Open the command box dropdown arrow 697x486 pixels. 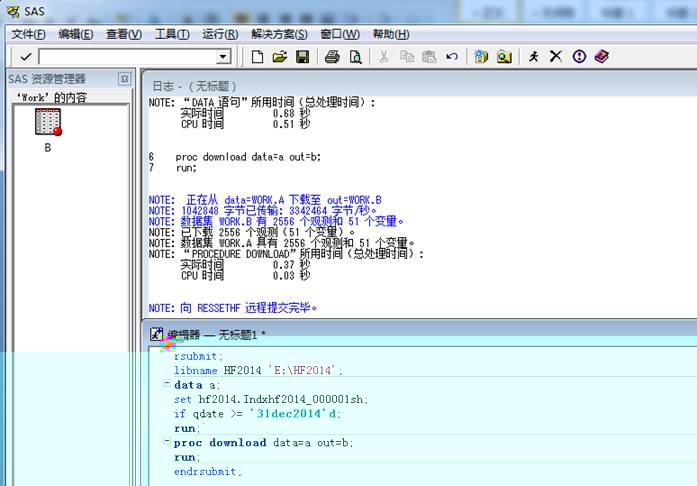point(224,57)
